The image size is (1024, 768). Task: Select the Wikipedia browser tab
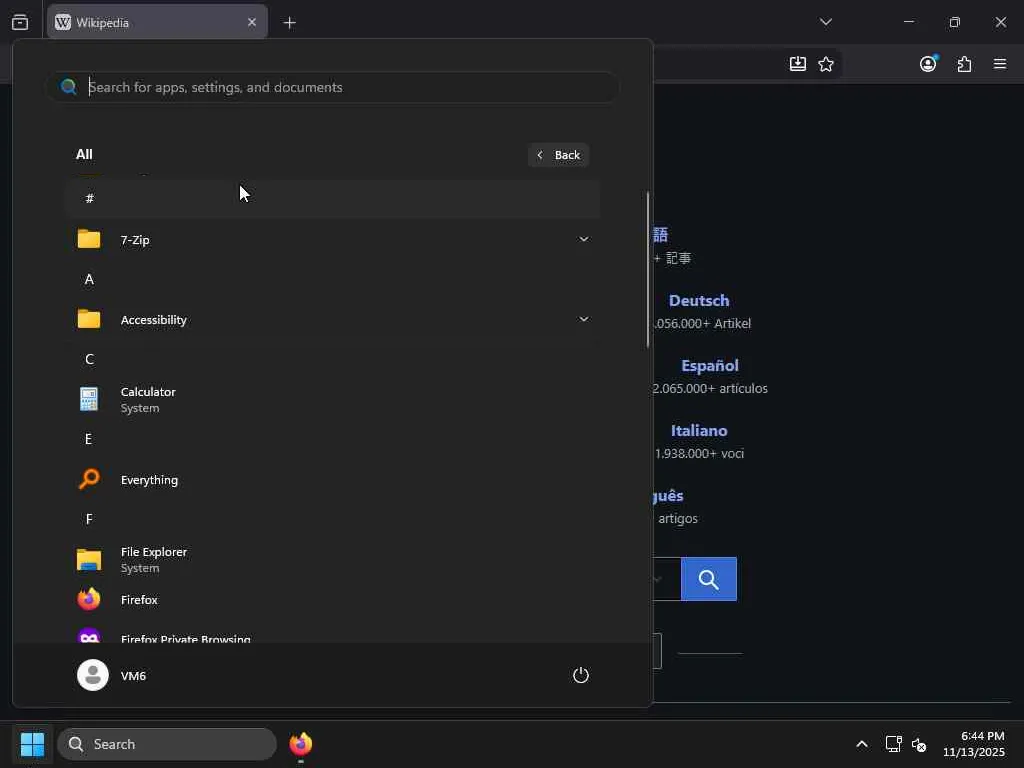[157, 22]
